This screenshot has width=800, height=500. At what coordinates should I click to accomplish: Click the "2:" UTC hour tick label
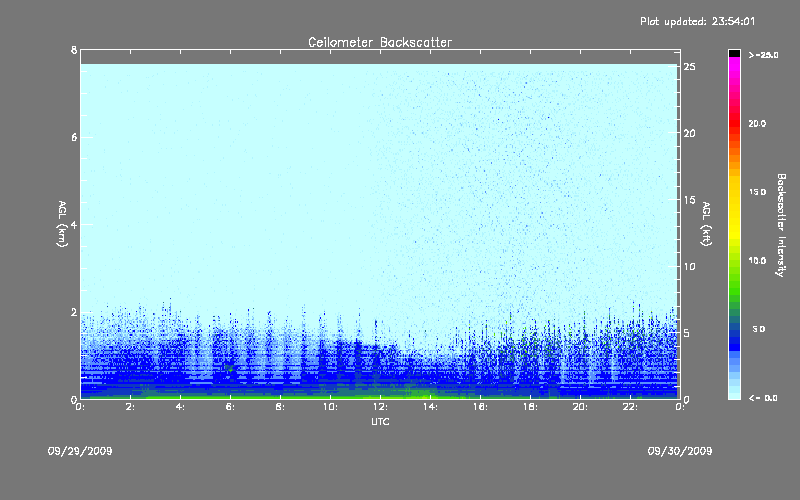[x=131, y=407]
